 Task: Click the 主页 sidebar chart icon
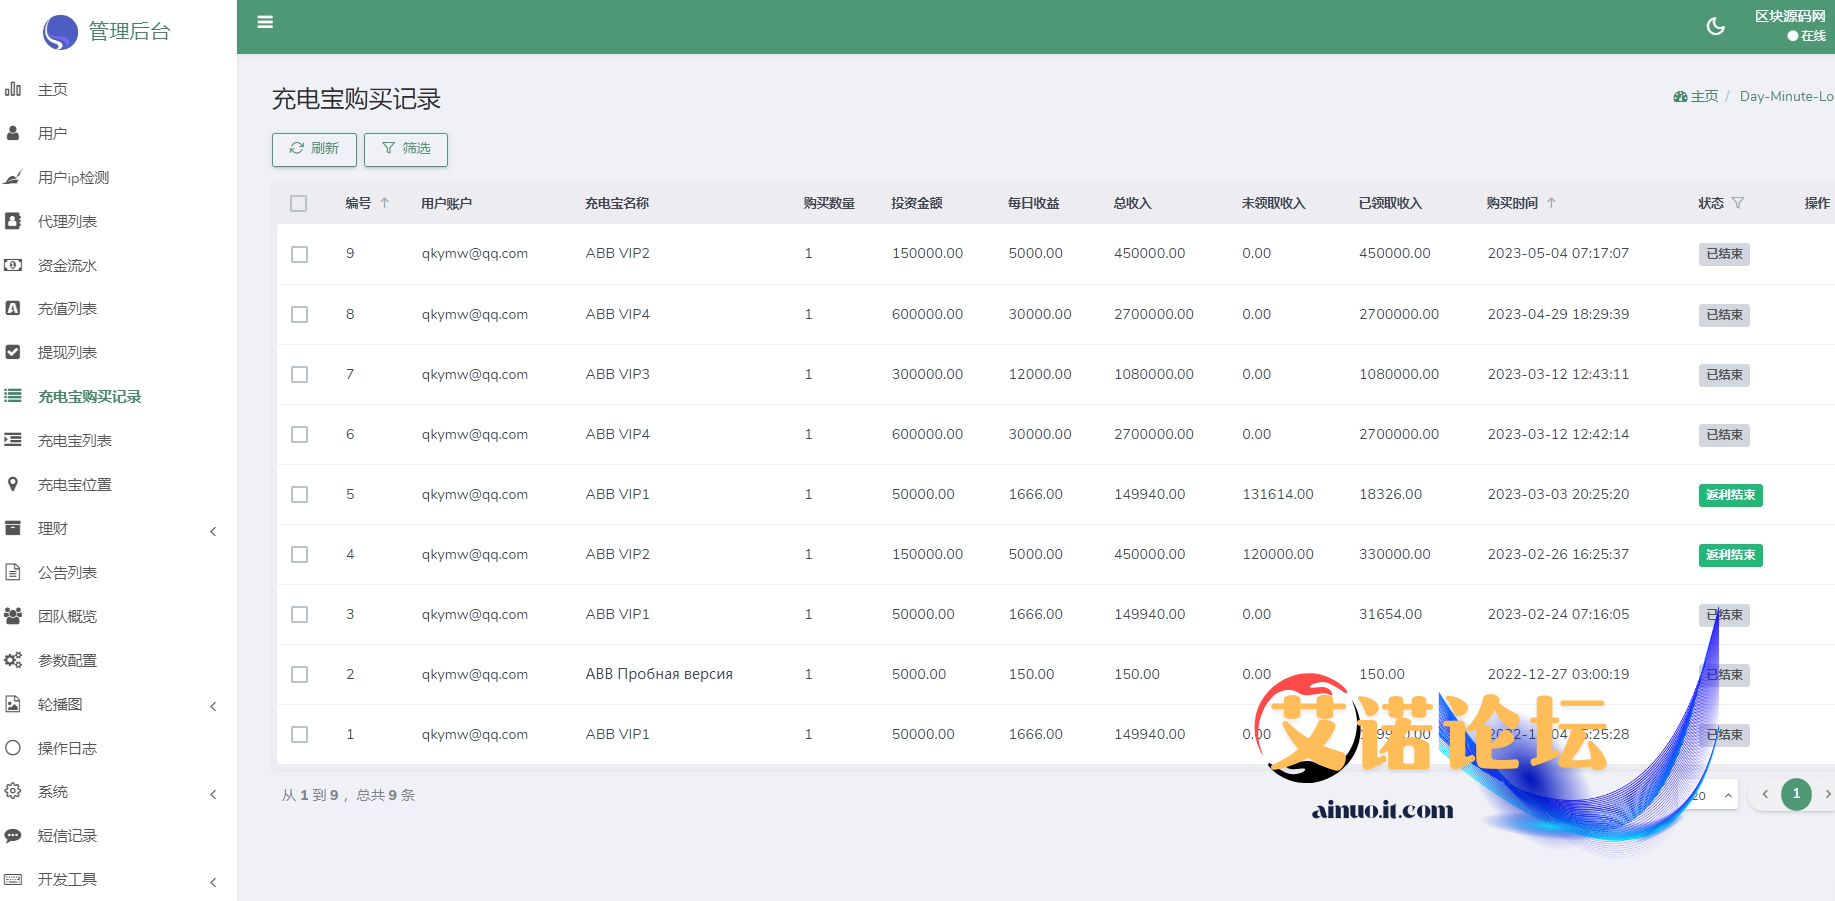pyautogui.click(x=13, y=89)
